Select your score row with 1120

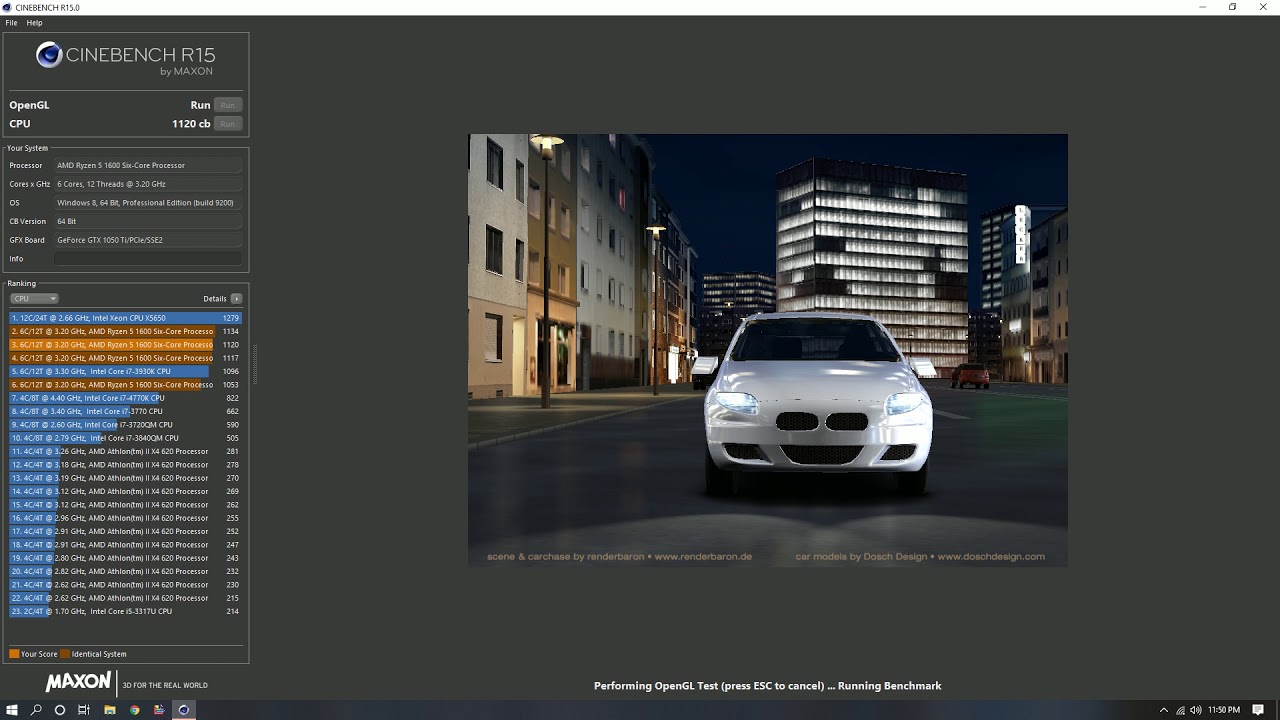pyautogui.click(x=126, y=345)
